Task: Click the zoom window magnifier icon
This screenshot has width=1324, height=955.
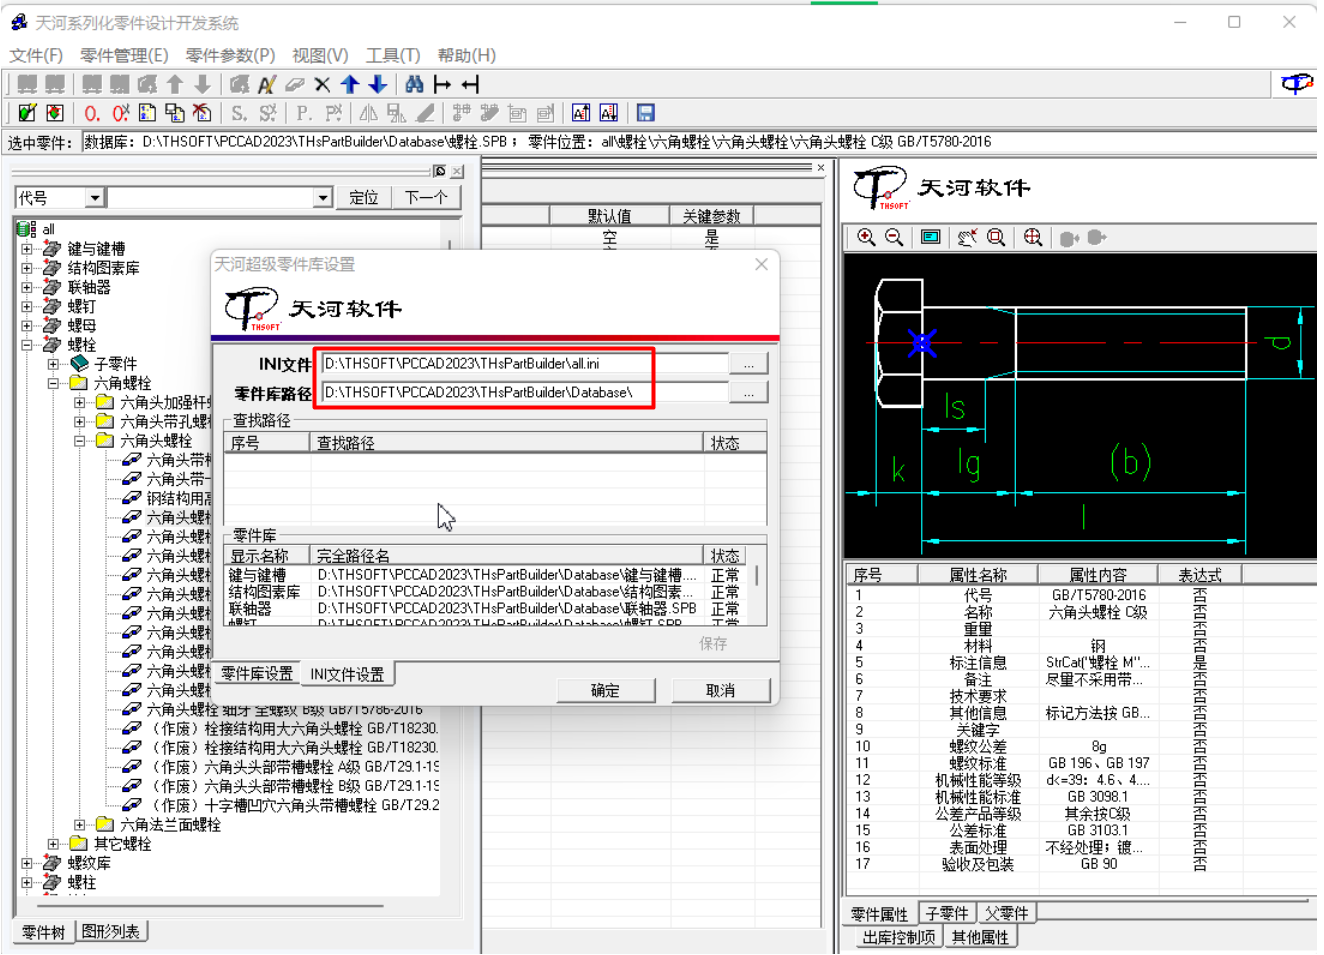Action: point(996,237)
